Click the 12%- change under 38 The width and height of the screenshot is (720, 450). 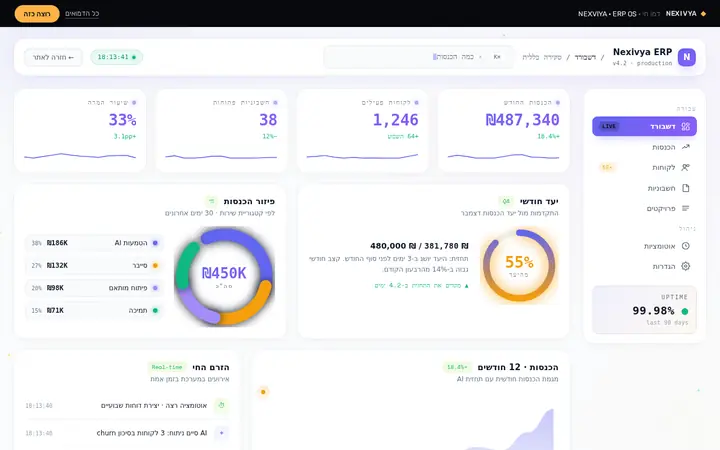(x=270, y=136)
